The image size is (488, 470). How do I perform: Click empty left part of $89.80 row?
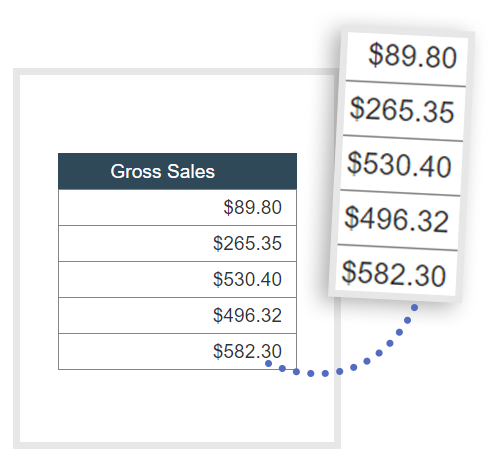pyautogui.click(x=133, y=207)
